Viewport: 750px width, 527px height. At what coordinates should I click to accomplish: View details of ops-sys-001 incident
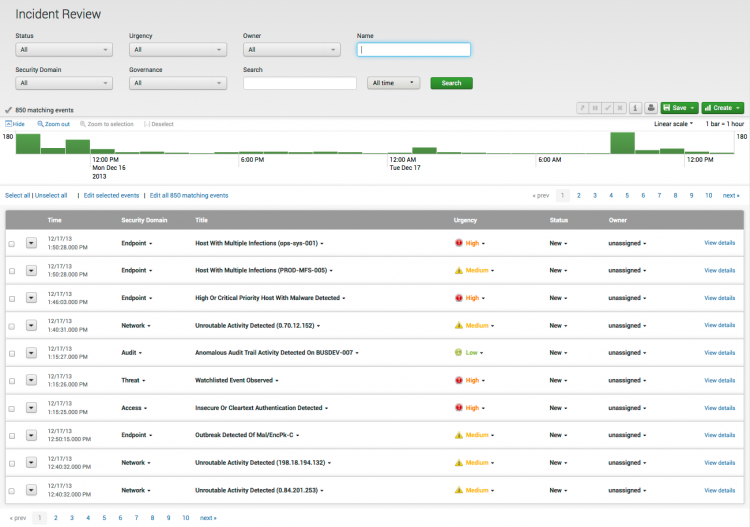coord(719,243)
